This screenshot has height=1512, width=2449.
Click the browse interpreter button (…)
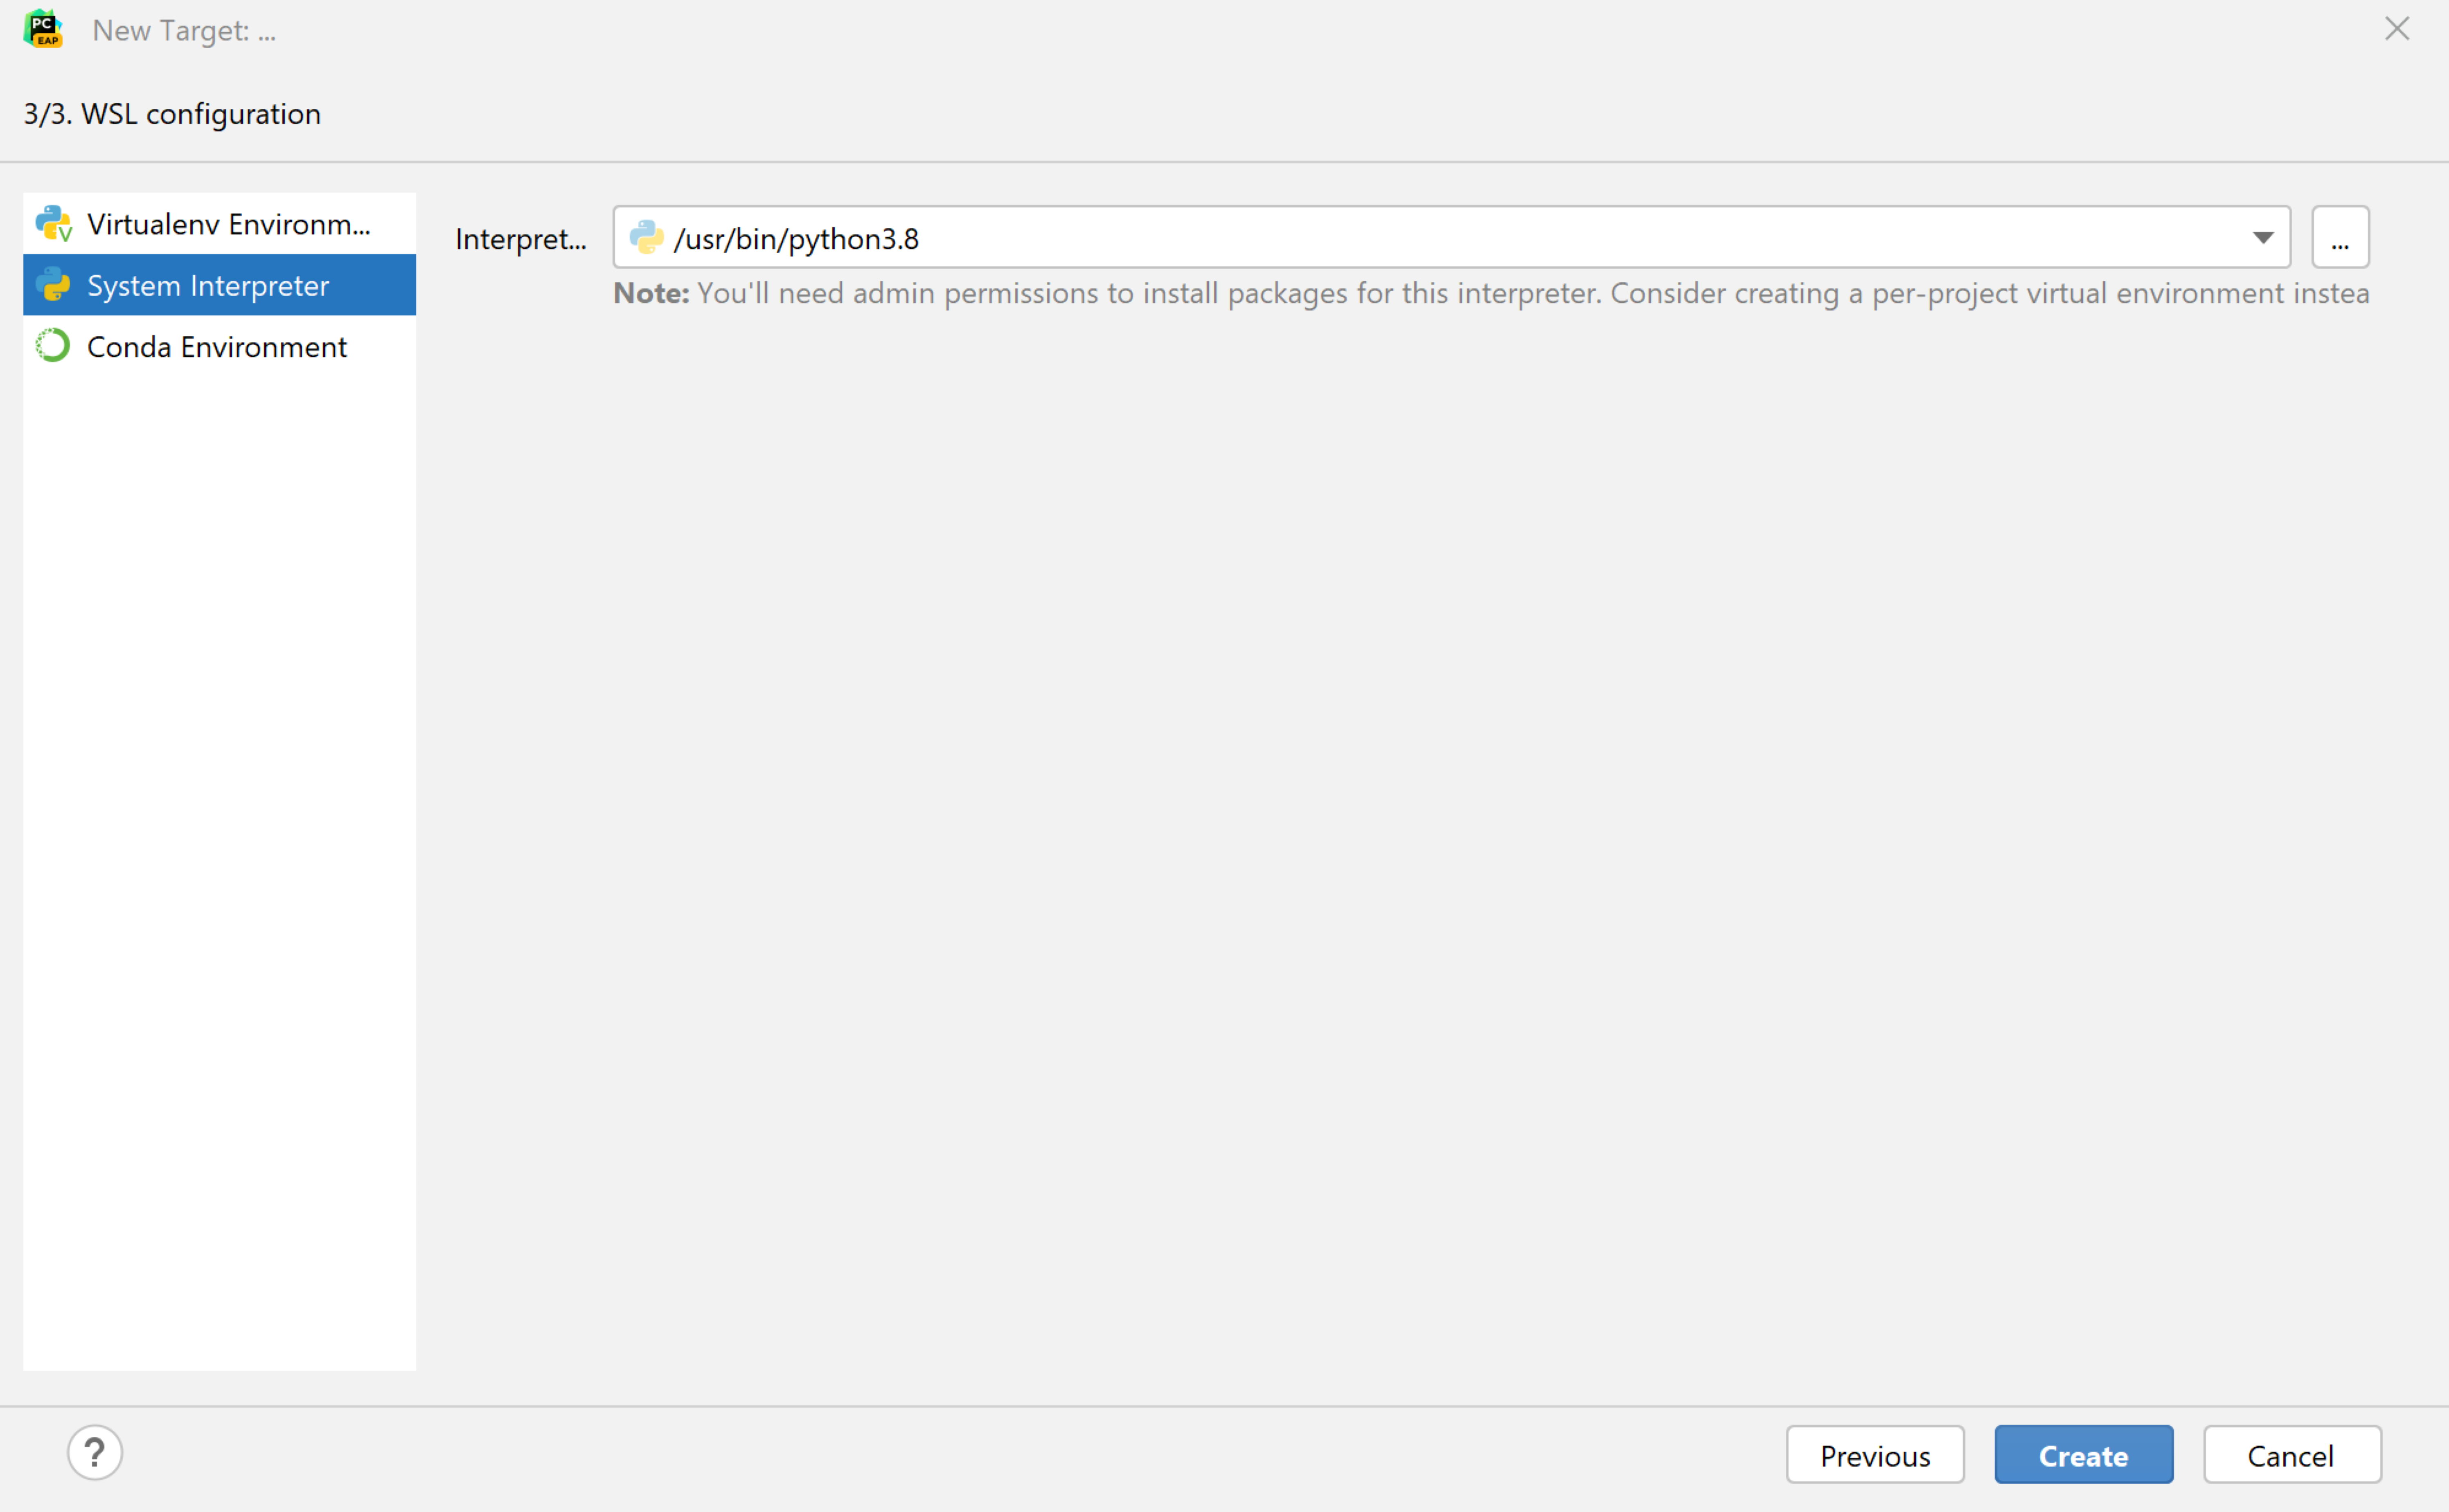[x=2341, y=236]
